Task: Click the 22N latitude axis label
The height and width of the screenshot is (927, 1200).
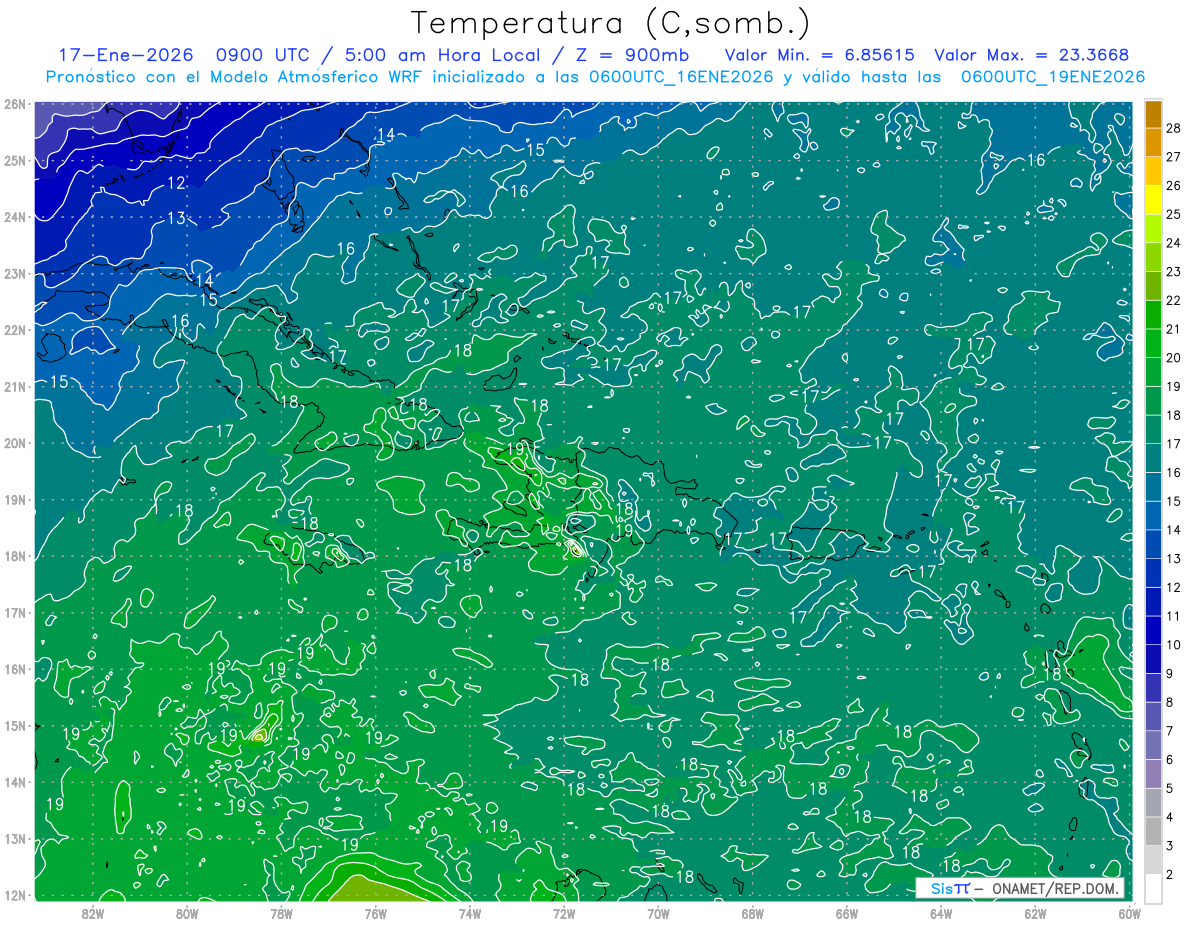Action: pos(14,329)
